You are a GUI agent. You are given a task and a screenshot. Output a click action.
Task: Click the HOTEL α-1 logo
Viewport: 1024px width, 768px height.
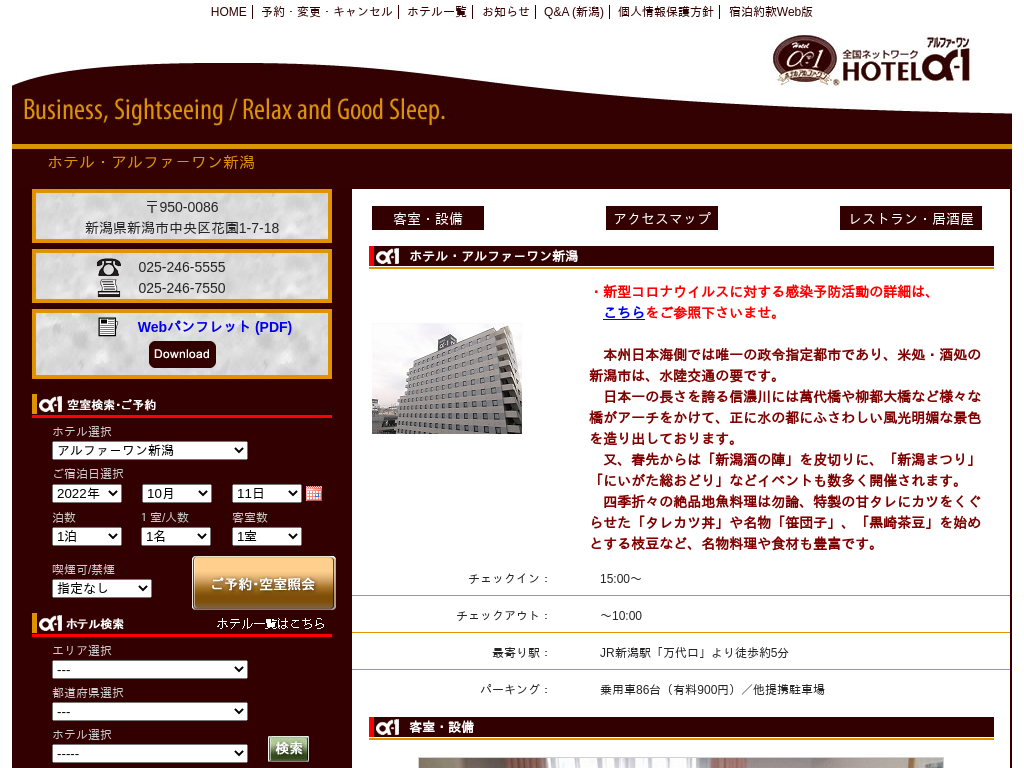[872, 61]
